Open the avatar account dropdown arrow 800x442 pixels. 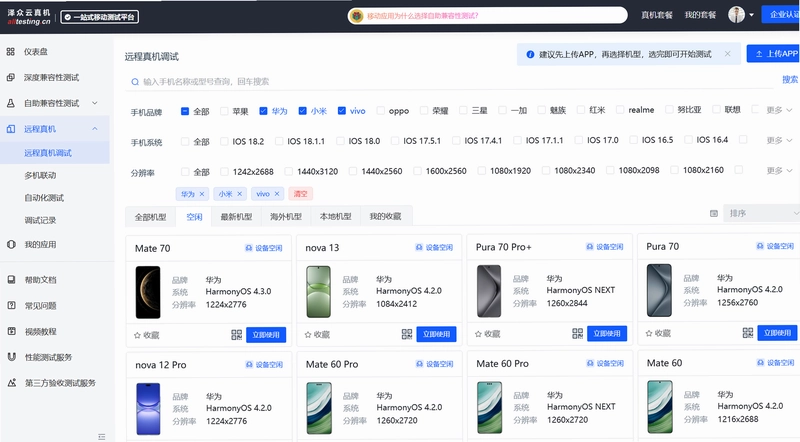(752, 15)
